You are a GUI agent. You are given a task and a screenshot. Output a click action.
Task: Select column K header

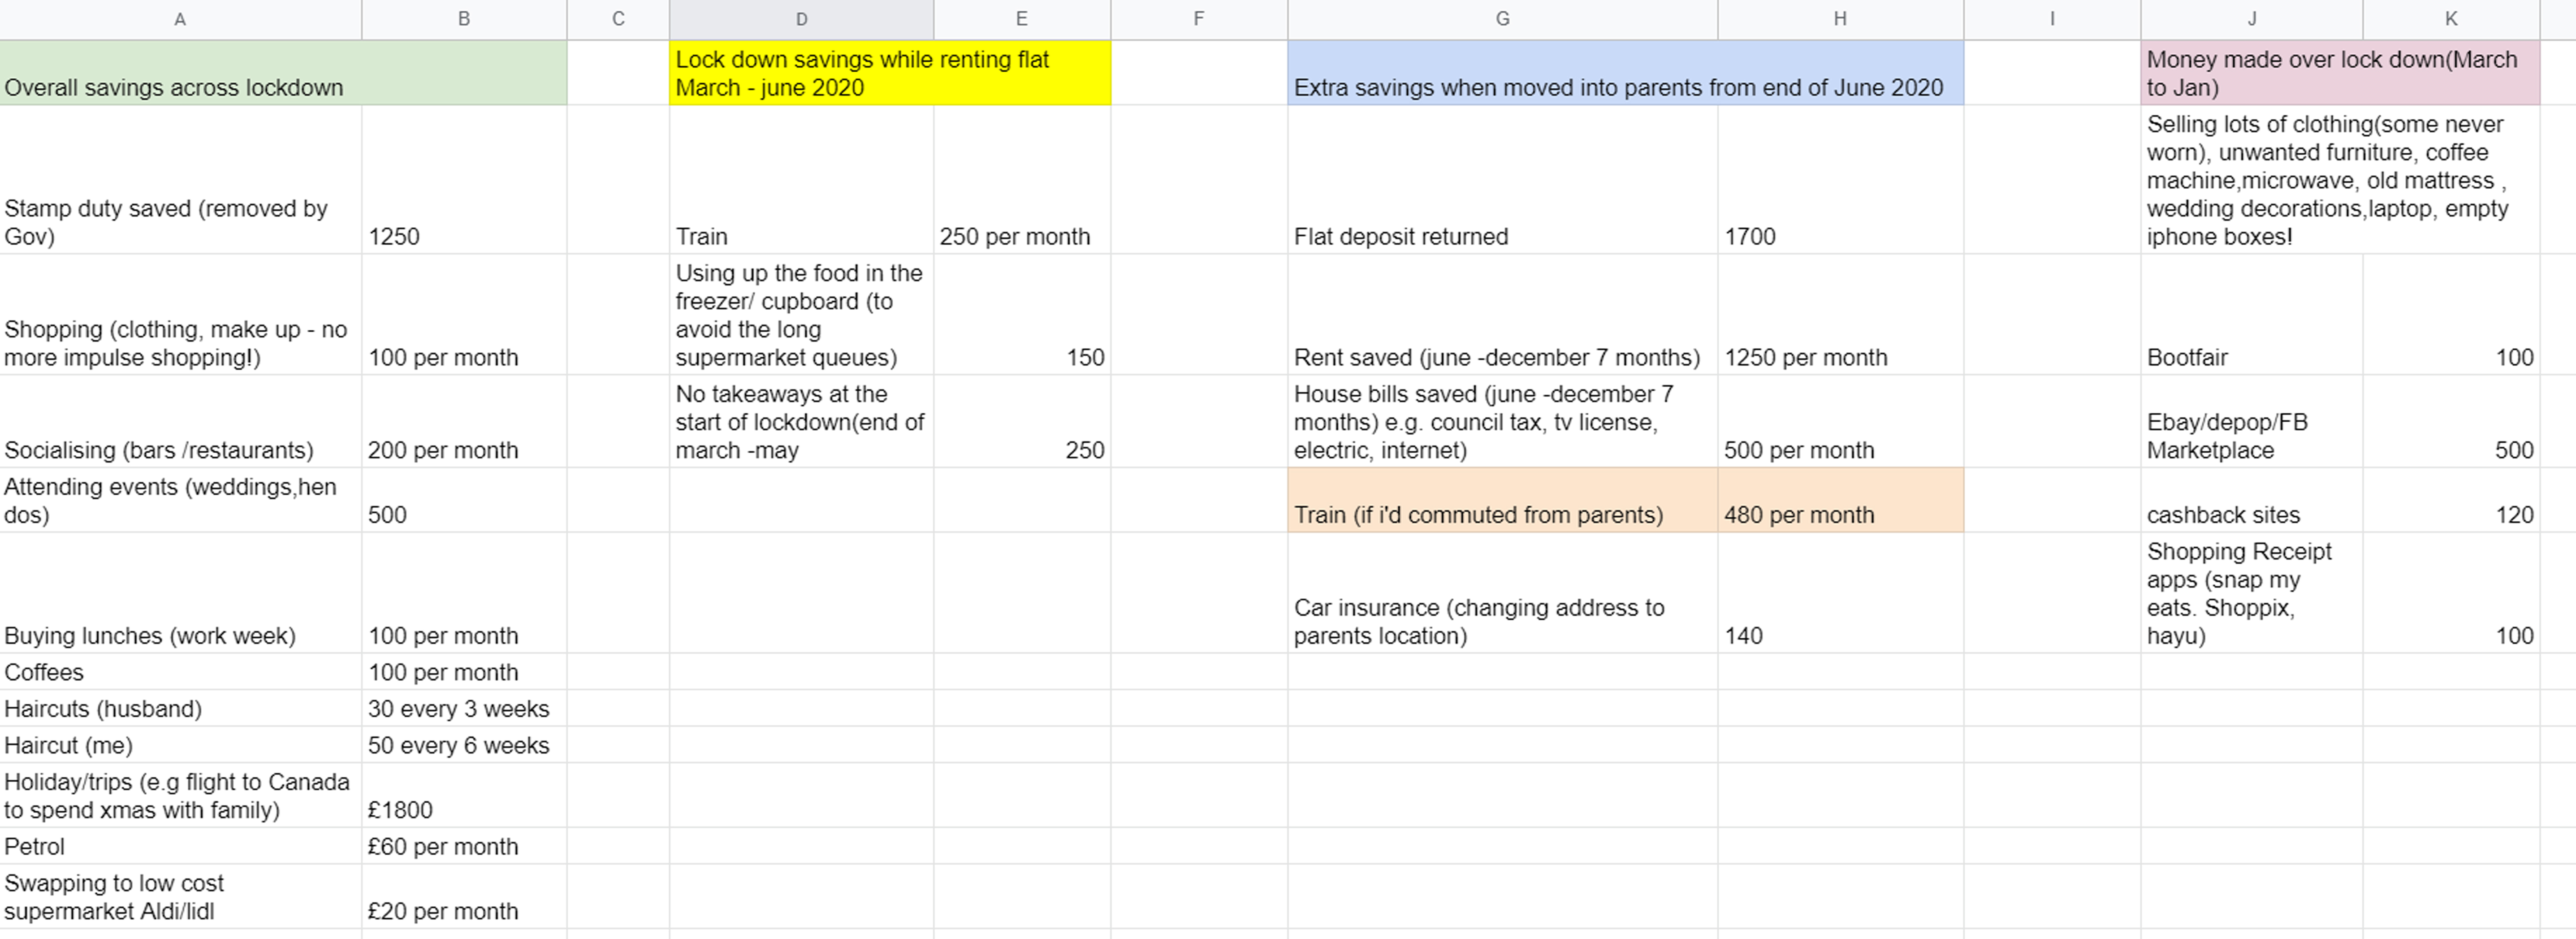click(x=2451, y=19)
